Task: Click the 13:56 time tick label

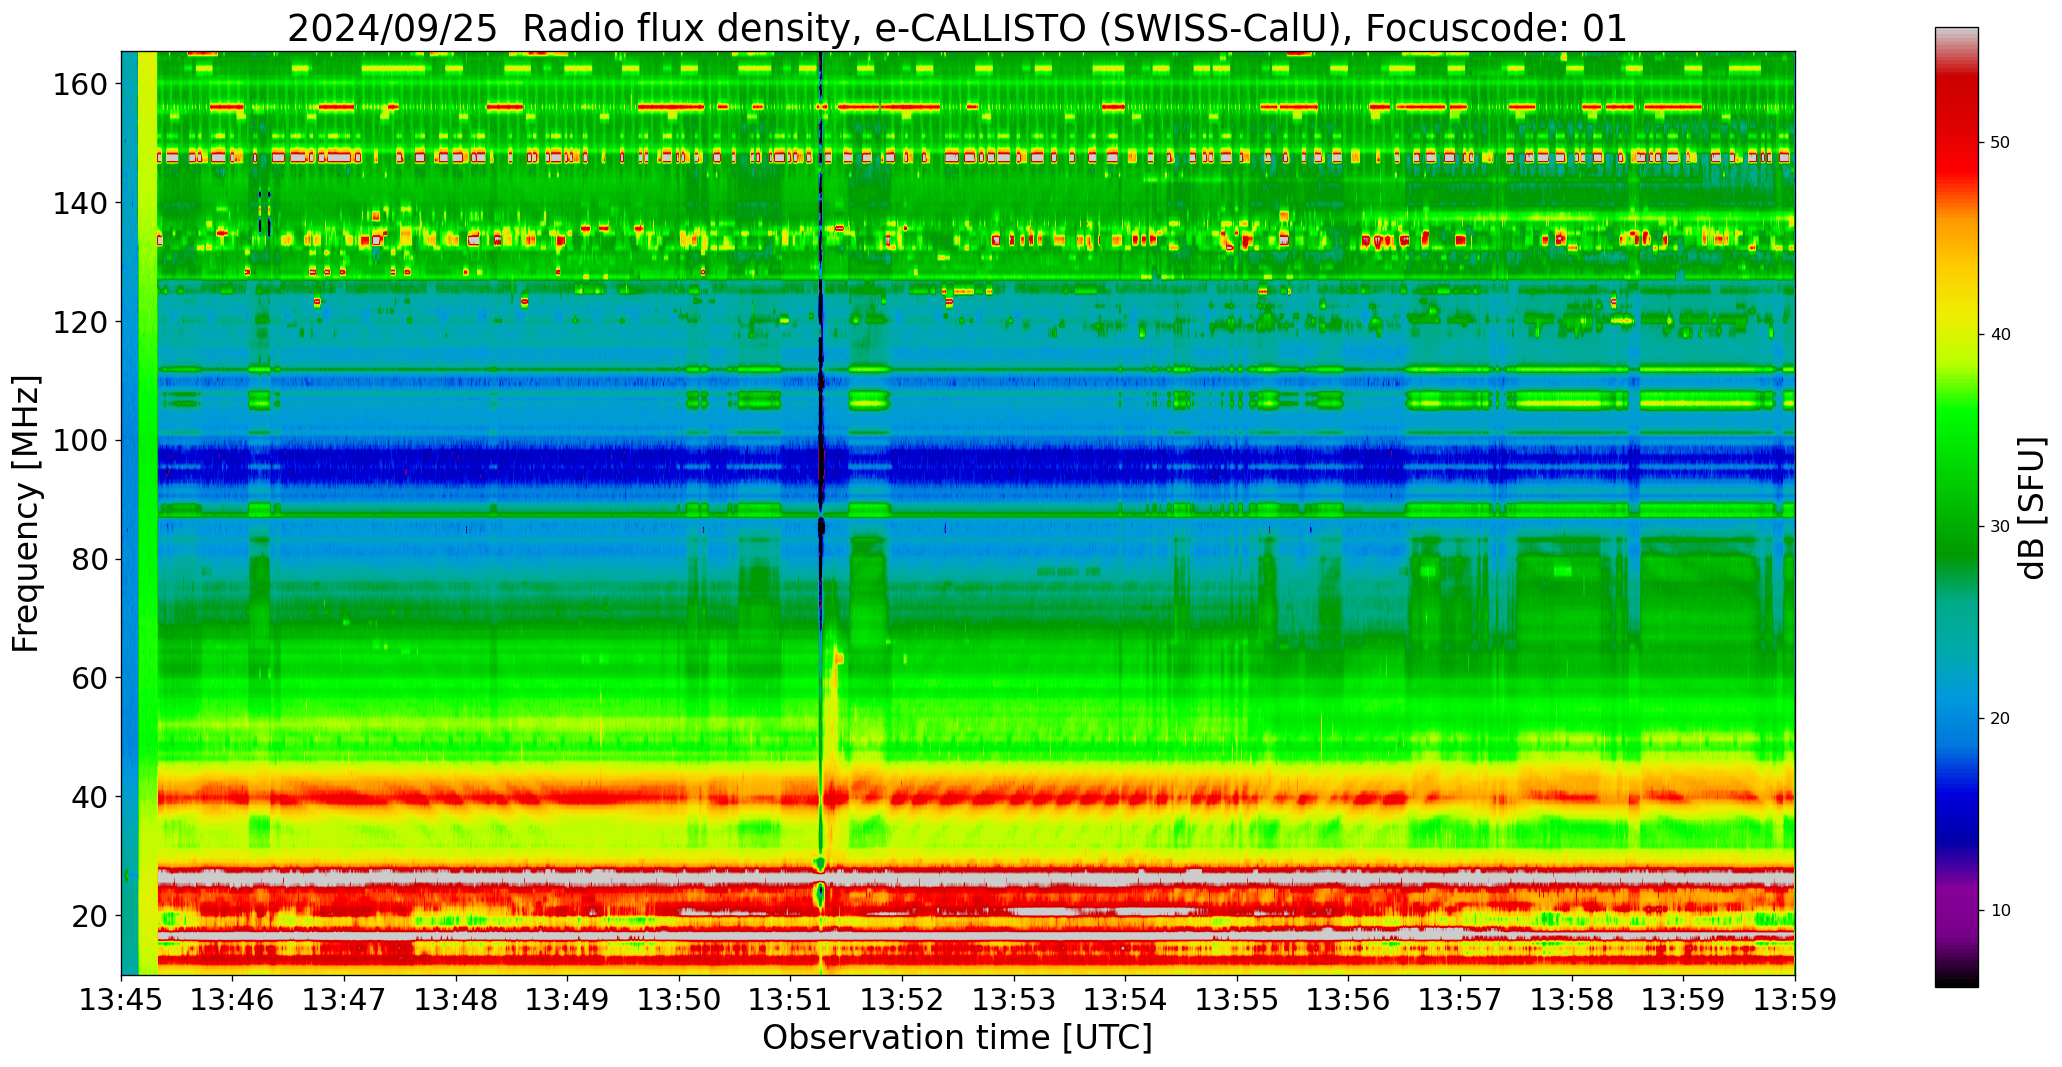Action: point(1348,999)
